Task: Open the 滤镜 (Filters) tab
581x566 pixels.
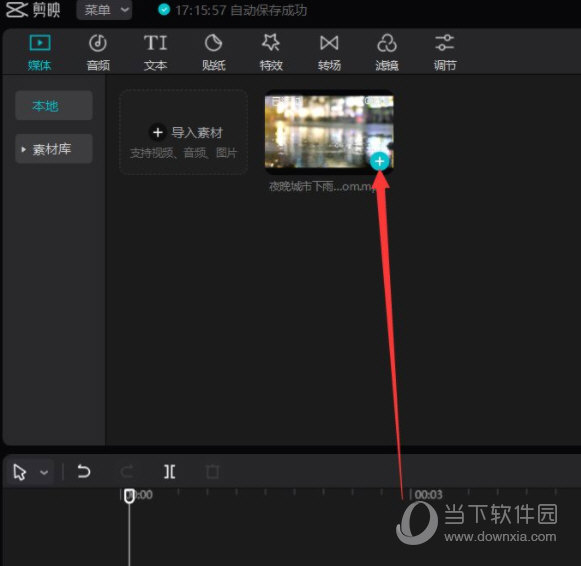Action: coord(387,53)
